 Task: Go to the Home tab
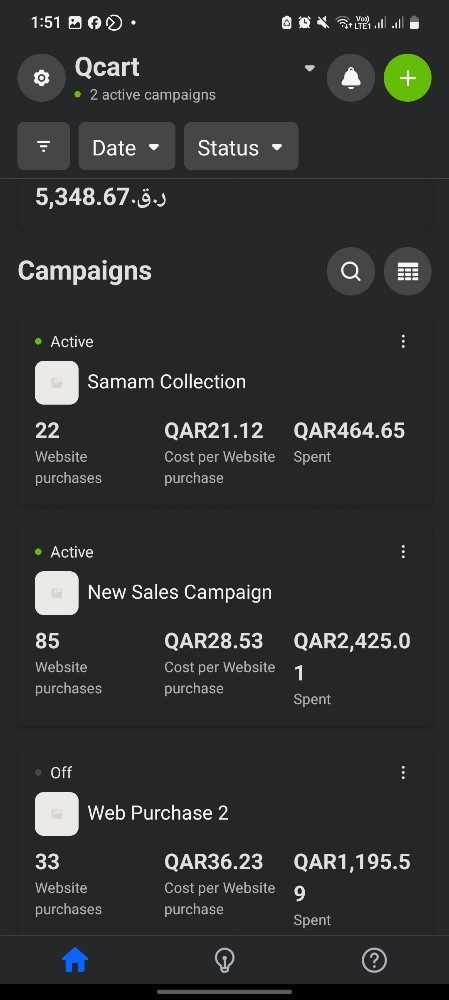[x=75, y=960]
